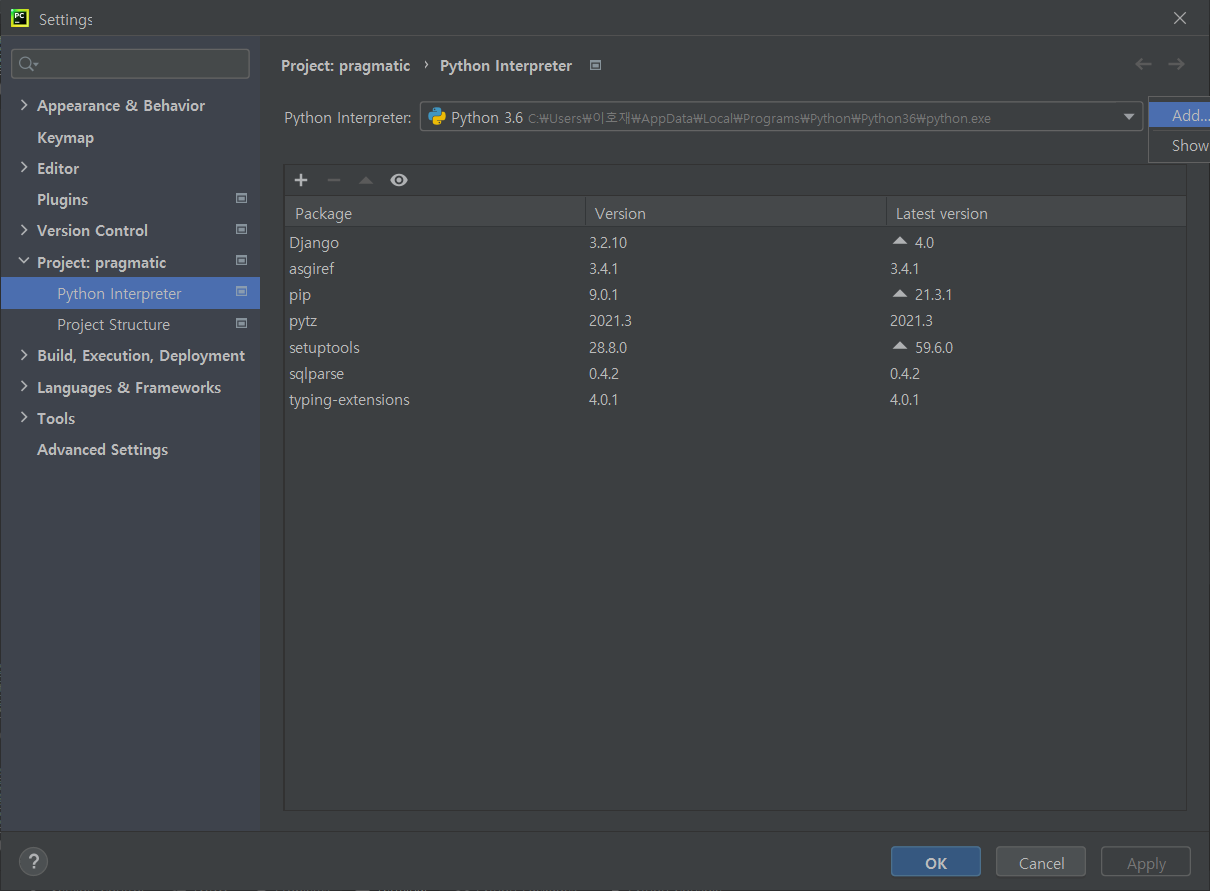Select Python Interpreter in the tree
Screen dimensions: 1210x891
pyautogui.click(x=130, y=293)
